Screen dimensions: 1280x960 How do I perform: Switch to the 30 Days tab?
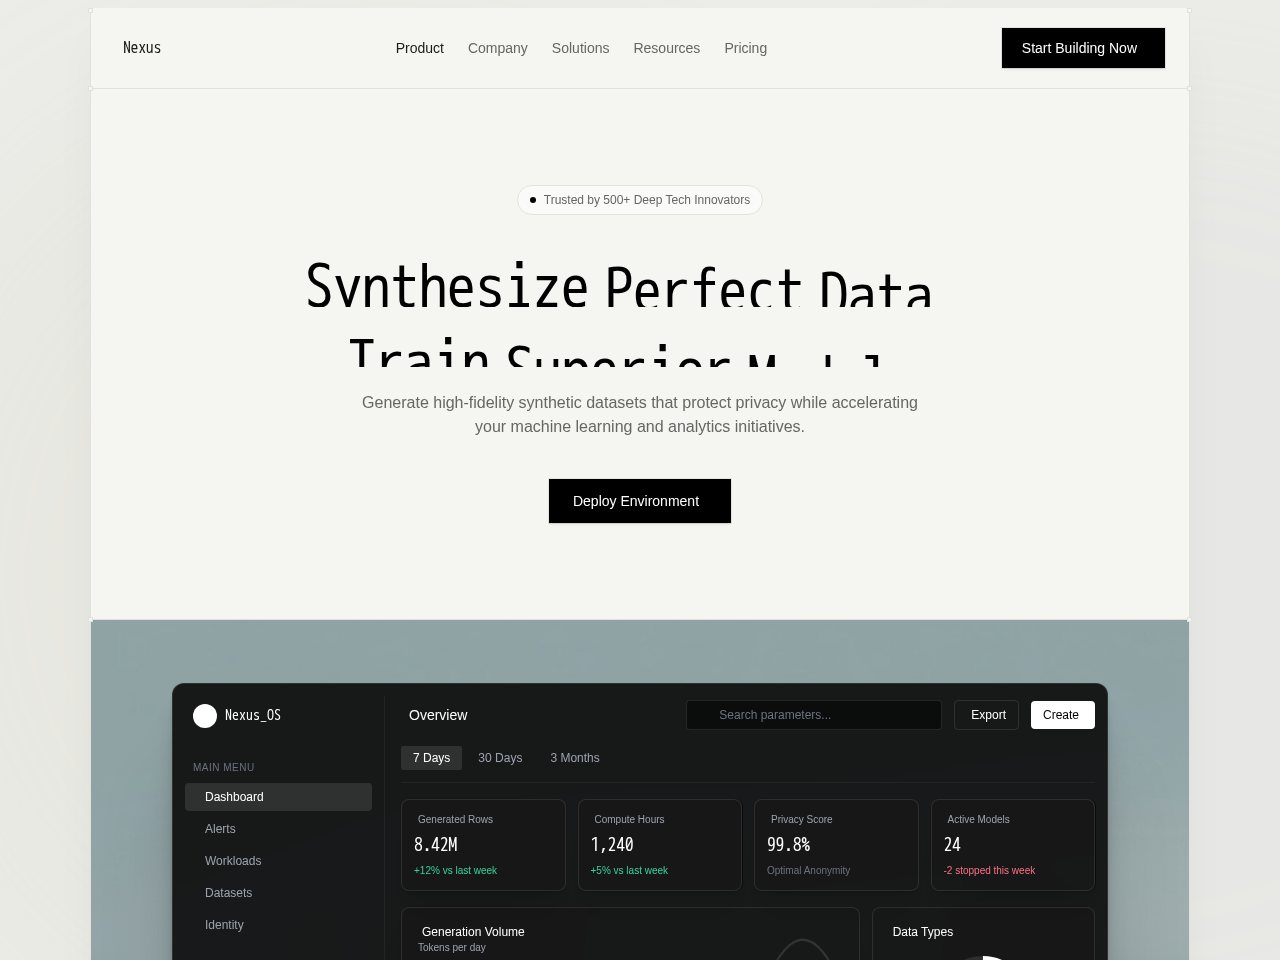[500, 758]
